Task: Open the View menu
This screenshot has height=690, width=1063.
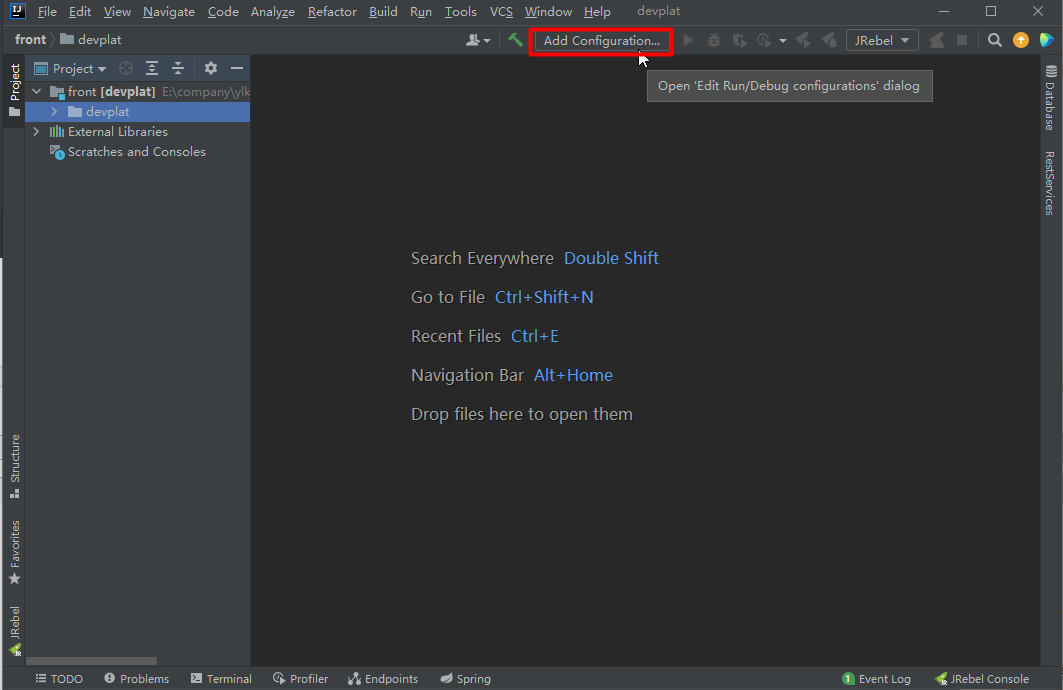Action: [117, 12]
